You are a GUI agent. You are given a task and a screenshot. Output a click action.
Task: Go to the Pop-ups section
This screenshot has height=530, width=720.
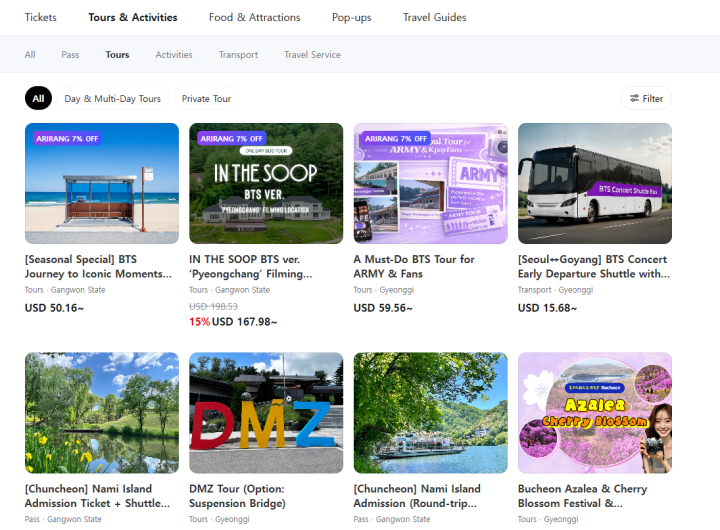pos(351,17)
